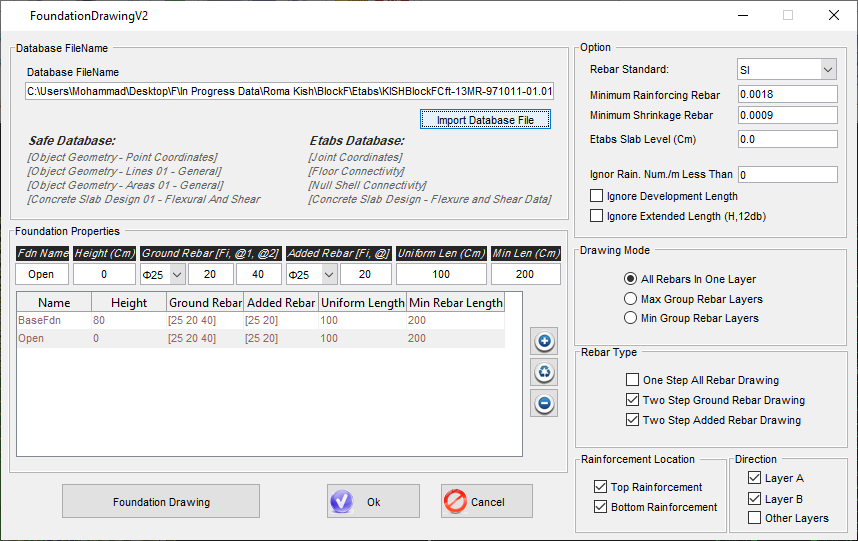Uncheck Top Rainforcement option
The height and width of the screenshot is (541, 858).
pos(600,487)
